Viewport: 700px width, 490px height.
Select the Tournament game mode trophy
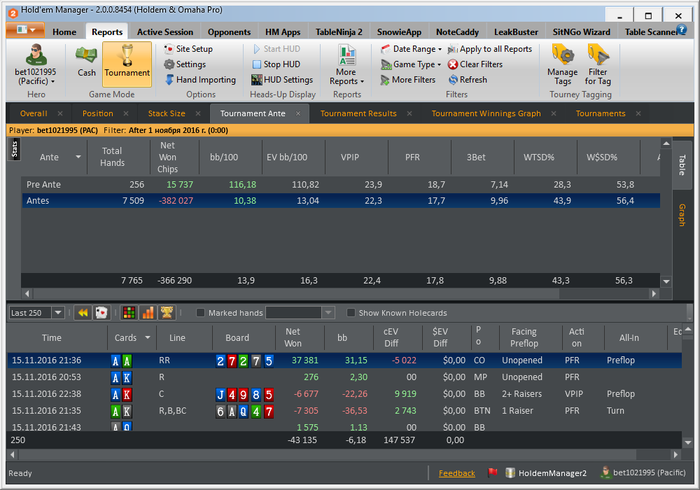127,64
